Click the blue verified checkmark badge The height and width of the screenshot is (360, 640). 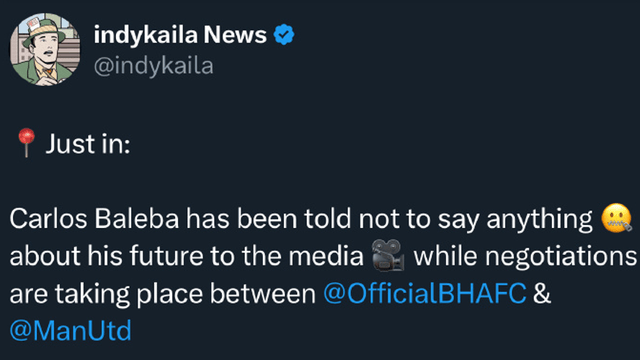284,35
